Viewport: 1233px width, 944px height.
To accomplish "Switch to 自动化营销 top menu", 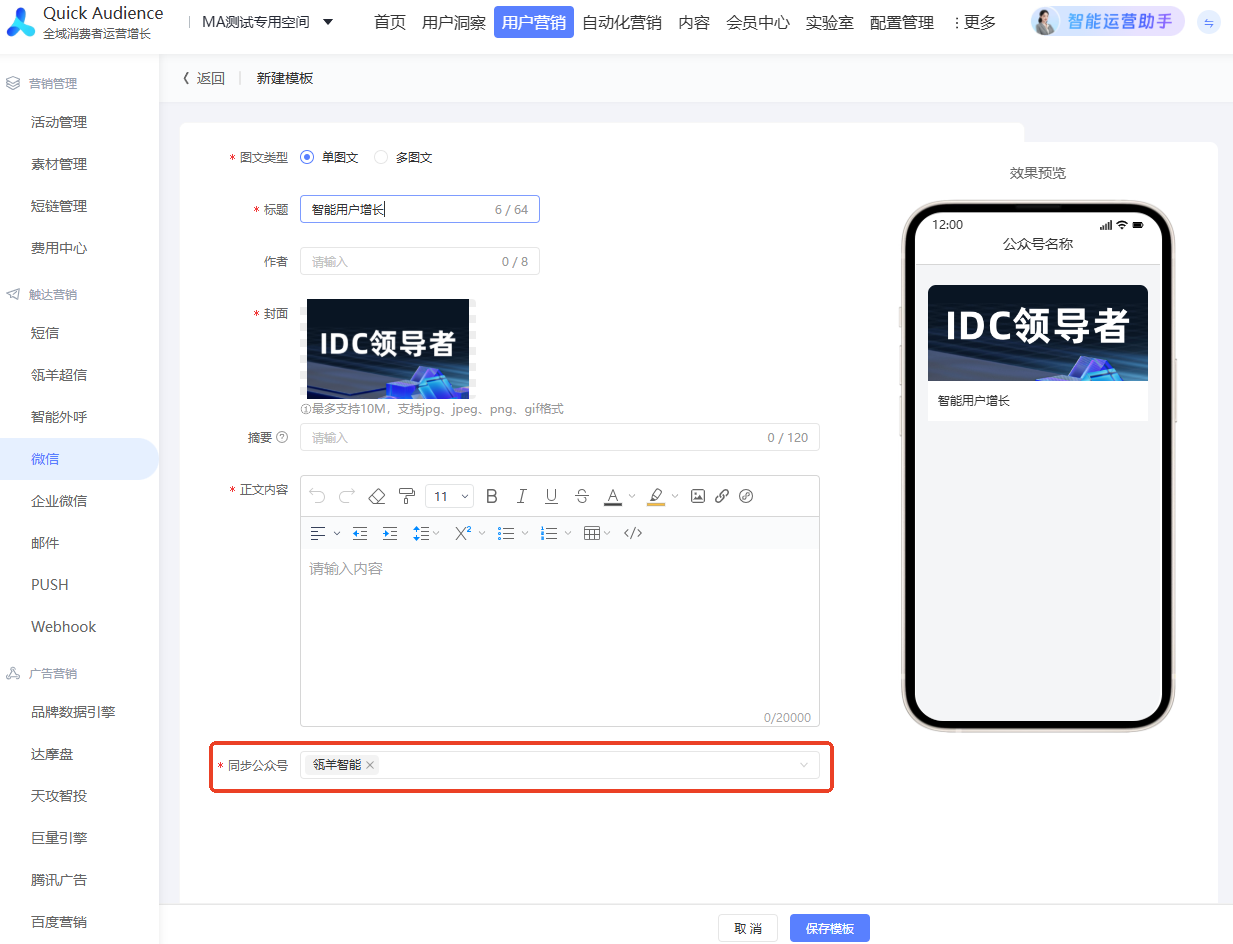I will coord(622,22).
